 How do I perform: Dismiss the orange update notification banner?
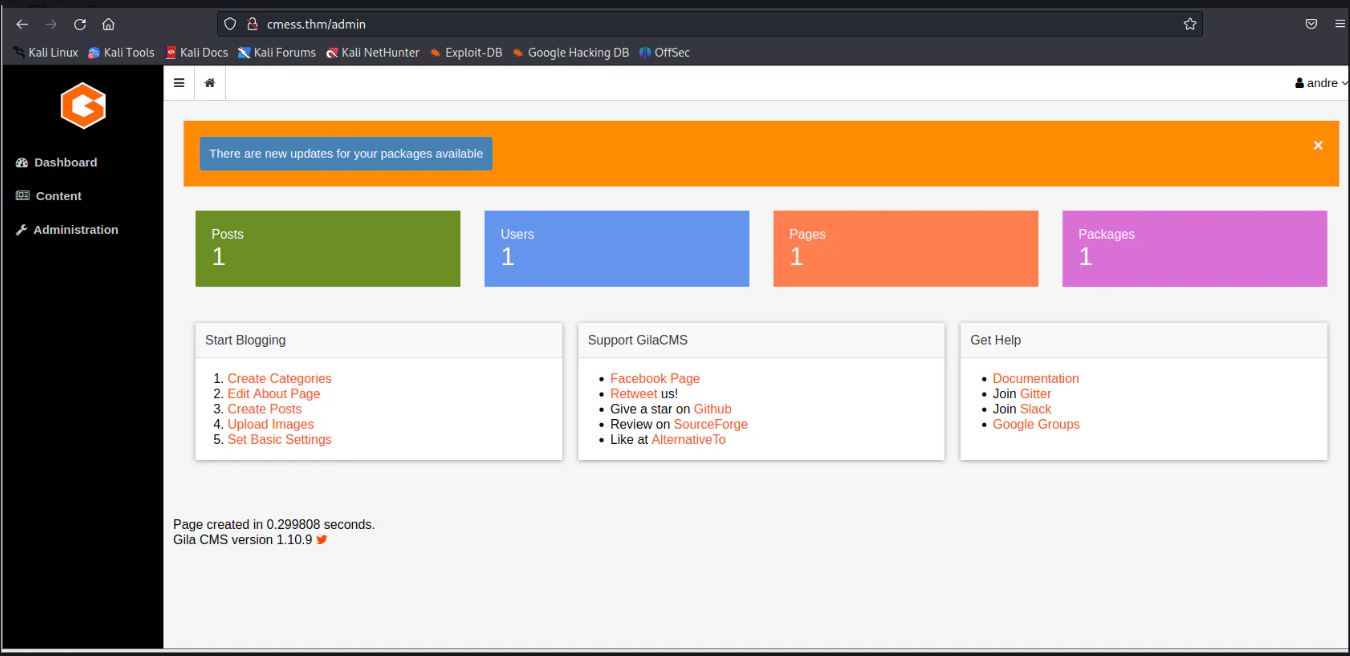pos(1317,146)
